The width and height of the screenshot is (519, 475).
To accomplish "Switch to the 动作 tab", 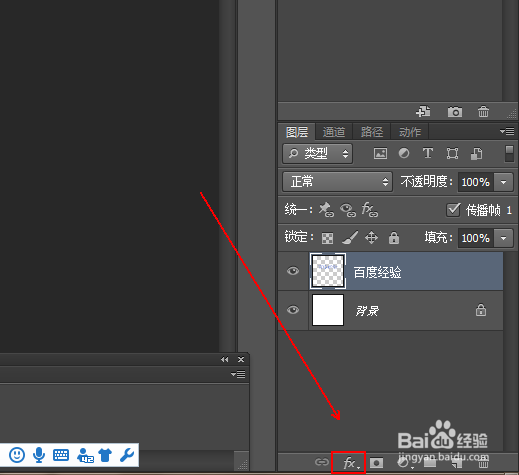I will (x=410, y=132).
